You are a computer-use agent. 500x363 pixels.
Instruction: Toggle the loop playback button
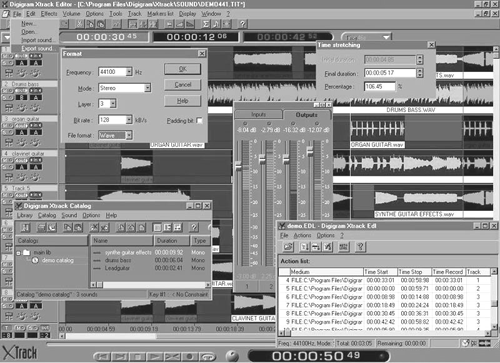[208, 357]
